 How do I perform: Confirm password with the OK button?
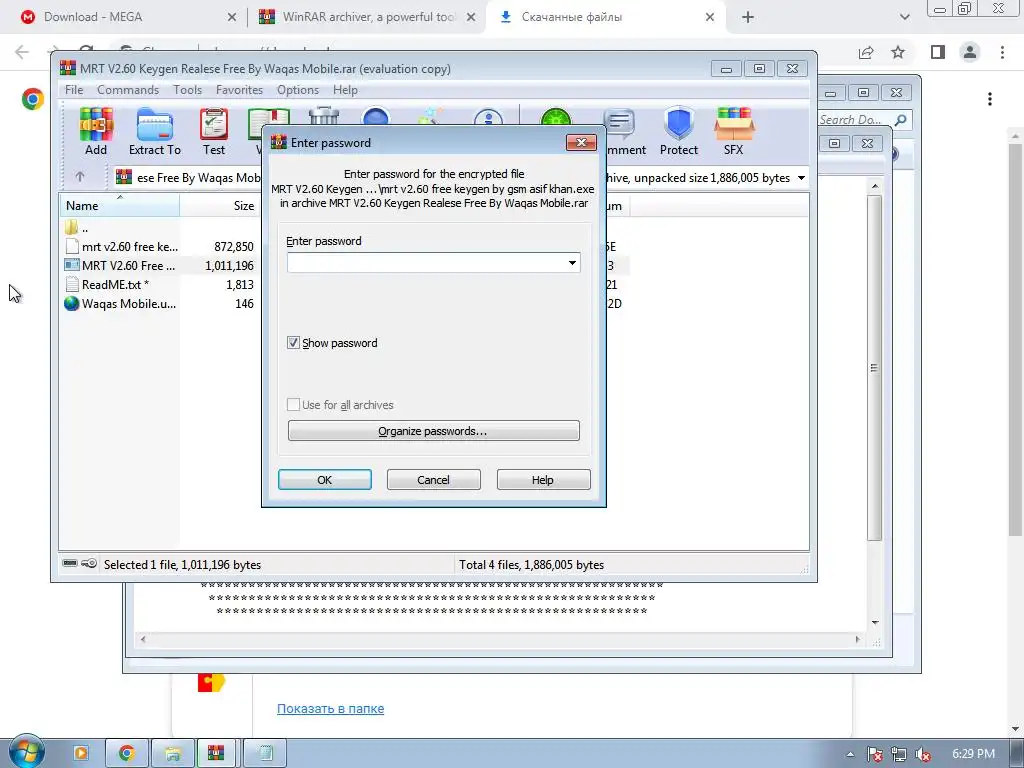coord(325,480)
